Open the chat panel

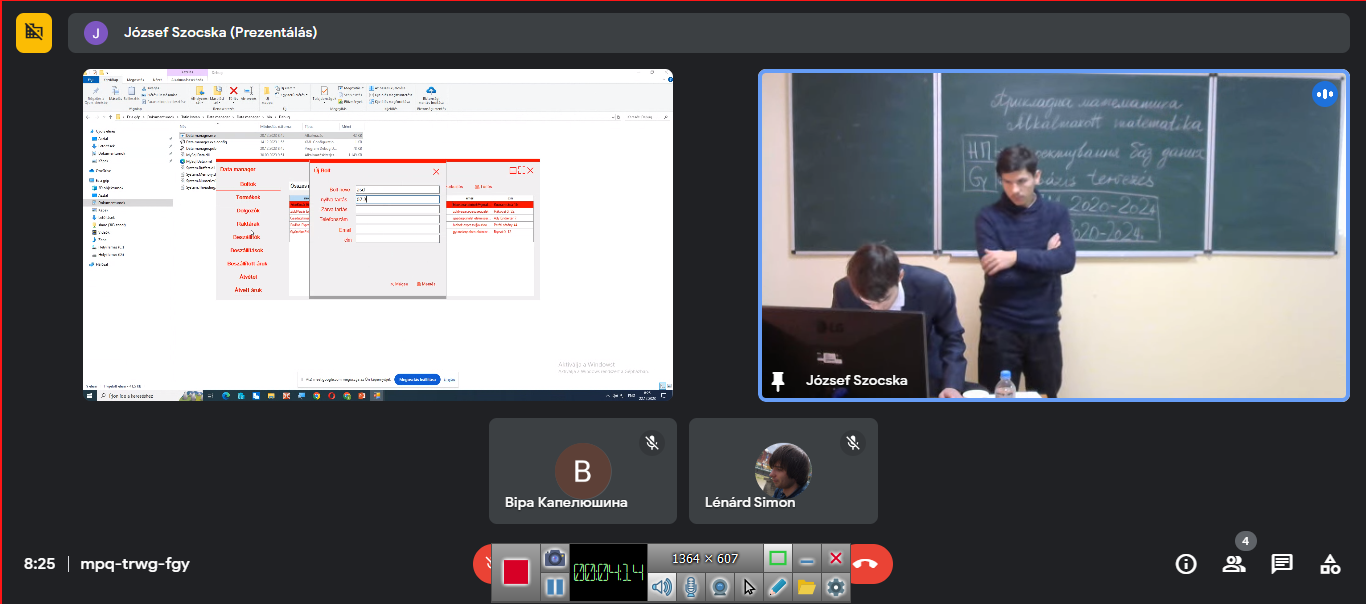(1282, 564)
